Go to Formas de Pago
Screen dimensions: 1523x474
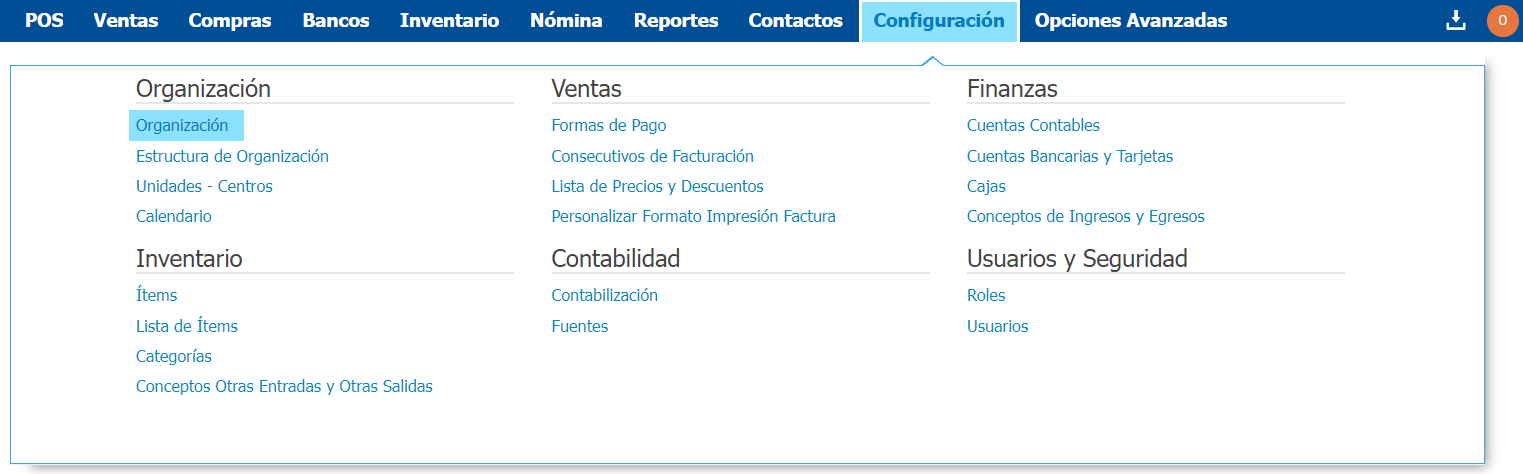tap(608, 126)
